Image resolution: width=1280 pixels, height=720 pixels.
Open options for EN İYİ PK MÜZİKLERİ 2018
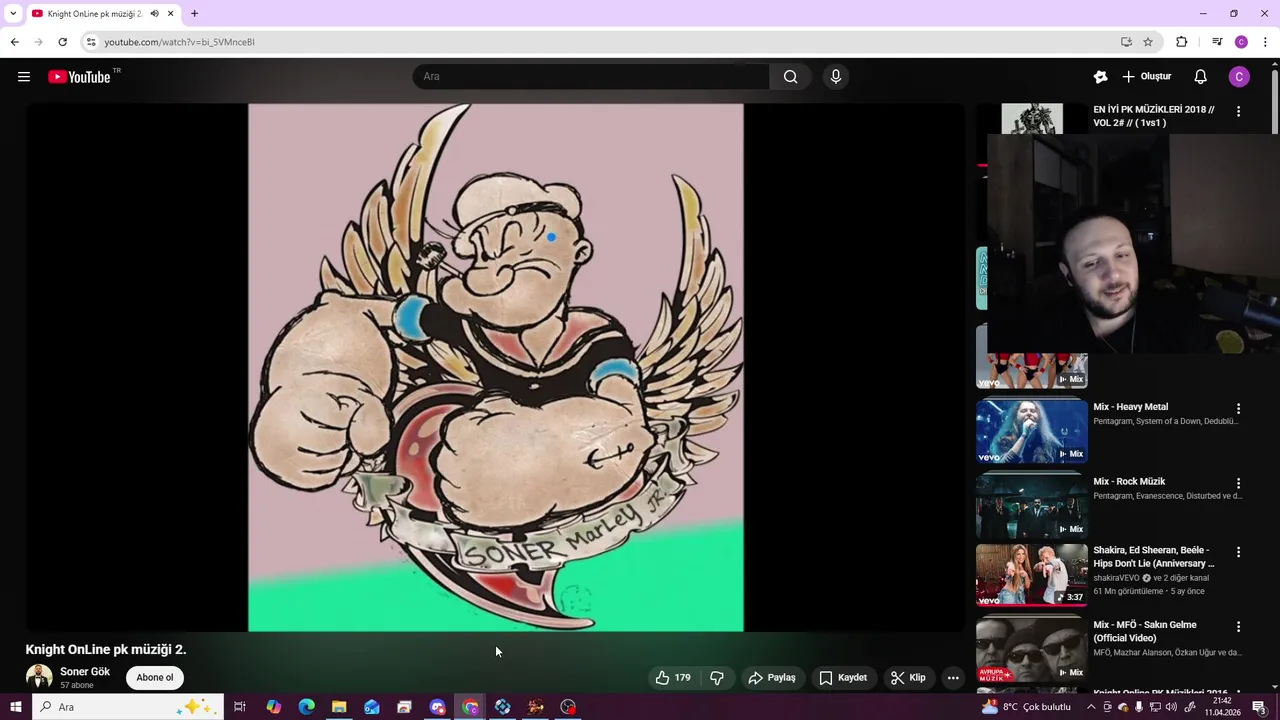[x=1238, y=112]
